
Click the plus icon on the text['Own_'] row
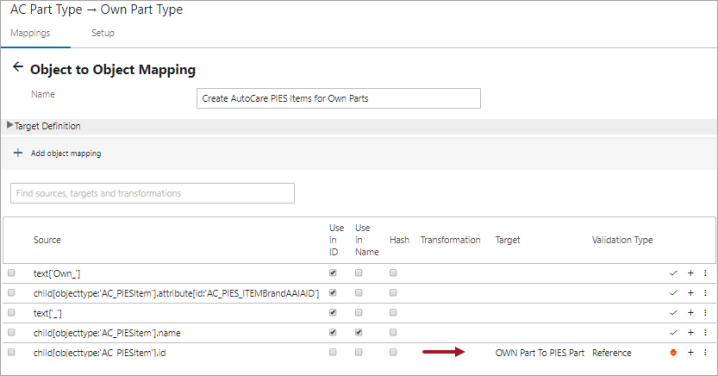coord(691,273)
